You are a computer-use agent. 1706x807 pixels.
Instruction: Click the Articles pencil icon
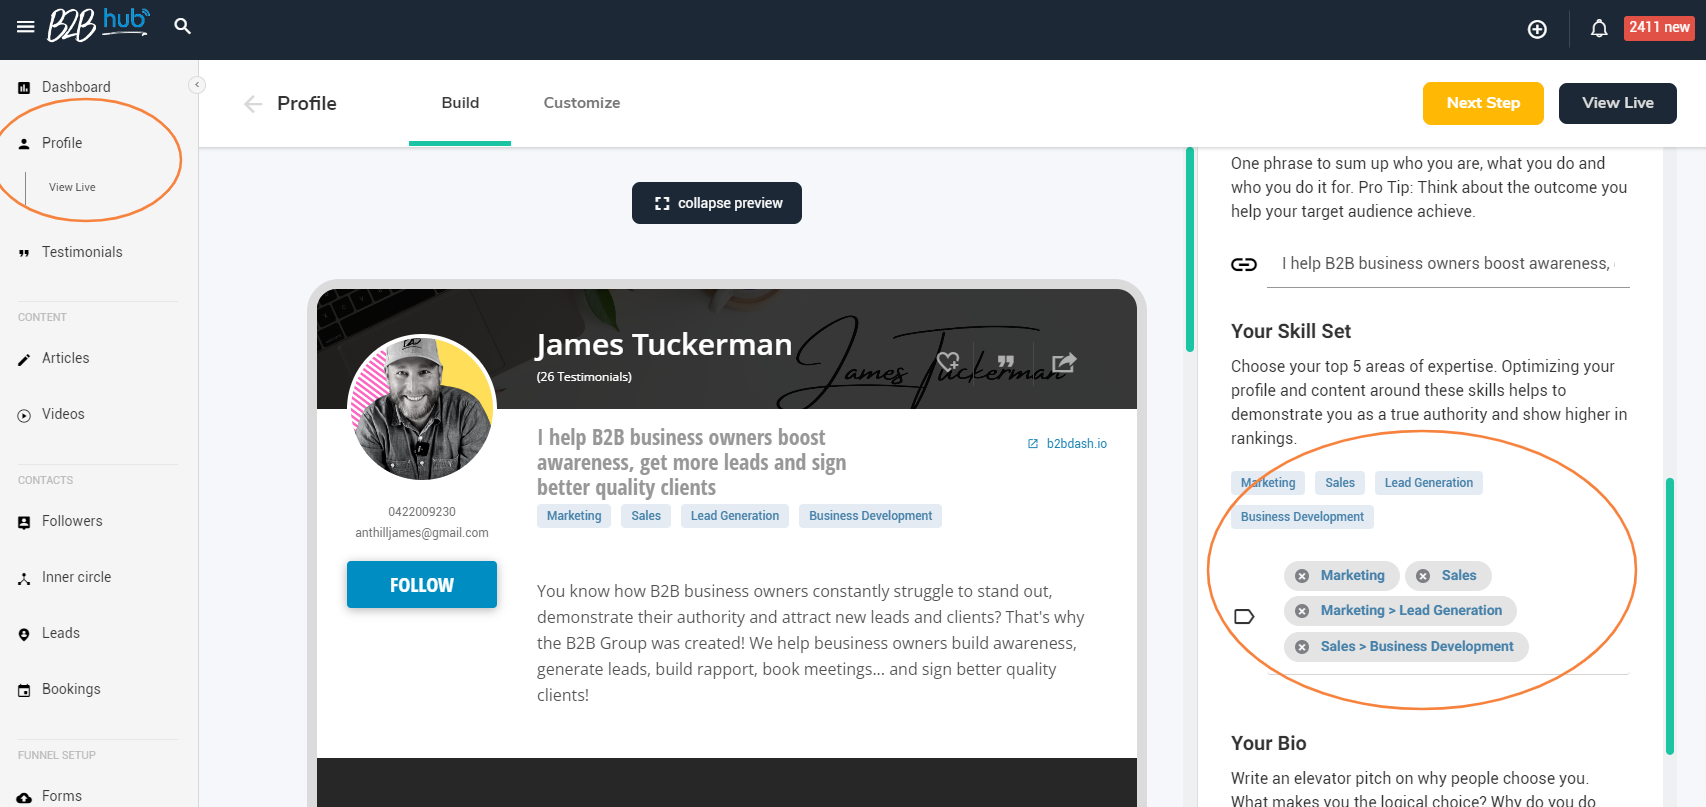[24, 359]
